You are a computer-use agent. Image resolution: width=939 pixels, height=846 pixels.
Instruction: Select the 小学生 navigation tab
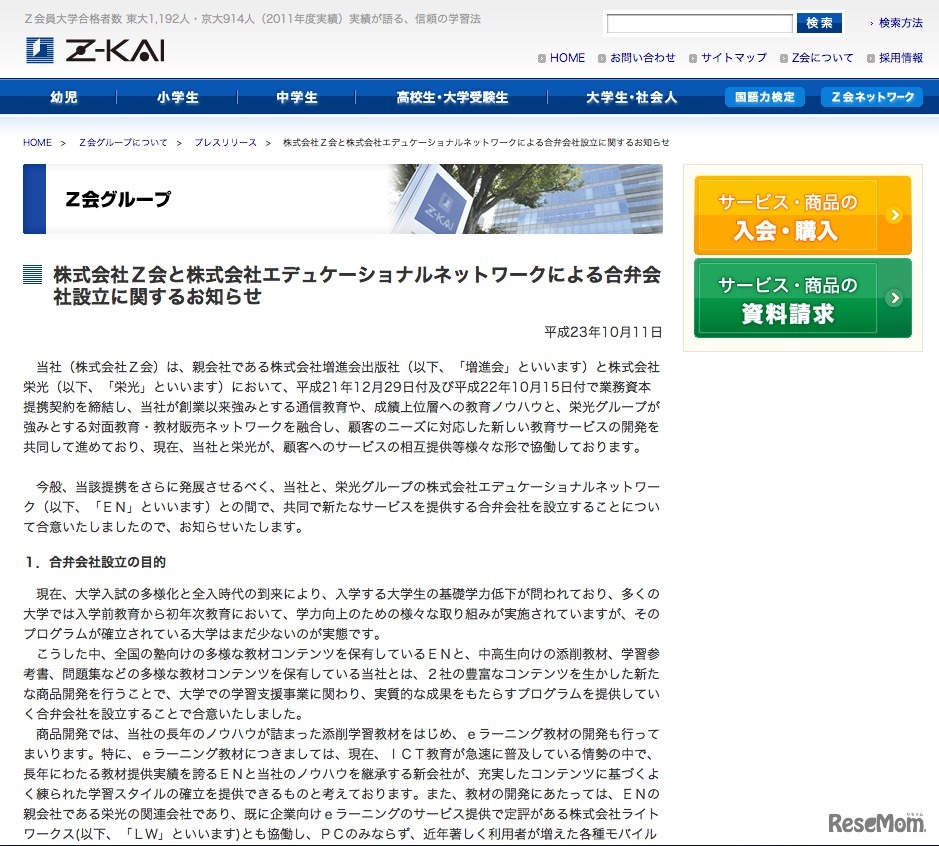point(177,97)
